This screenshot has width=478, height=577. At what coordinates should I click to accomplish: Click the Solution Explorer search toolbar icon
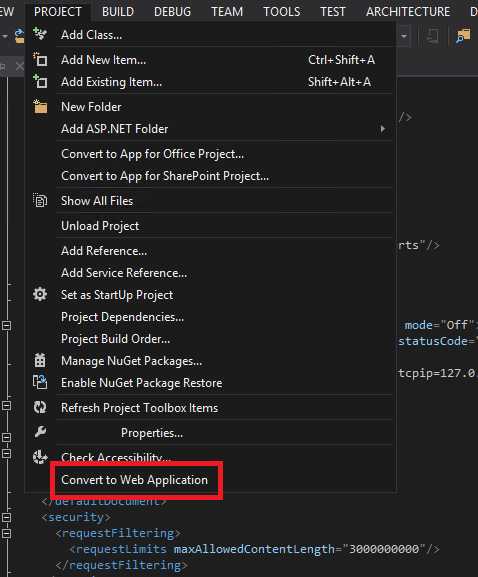[463, 36]
